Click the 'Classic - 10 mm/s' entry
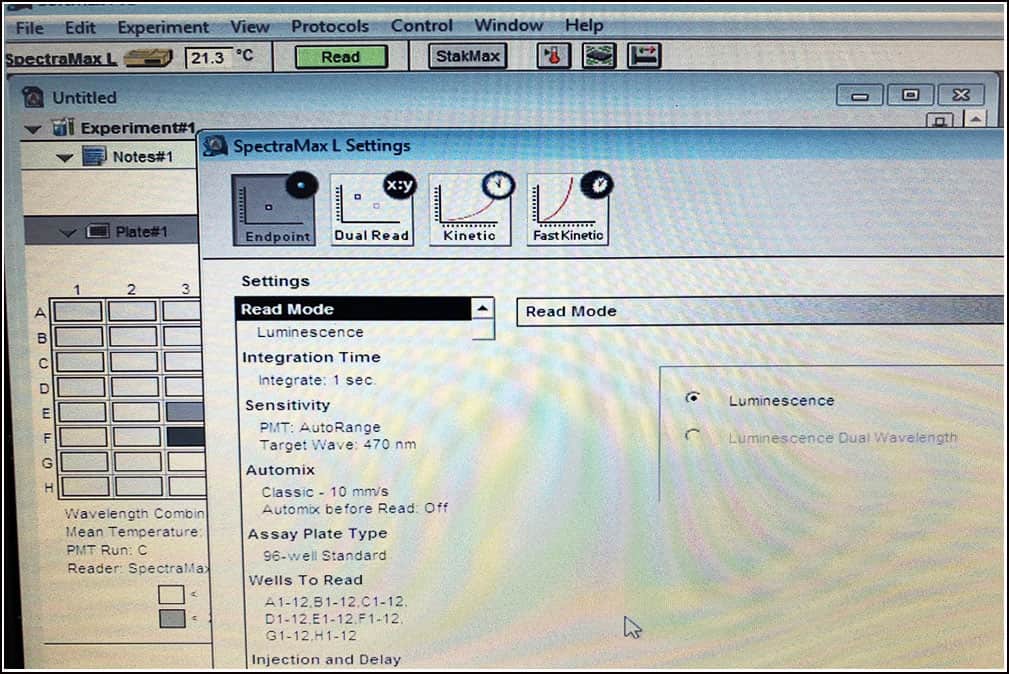1009x674 pixels. click(325, 491)
